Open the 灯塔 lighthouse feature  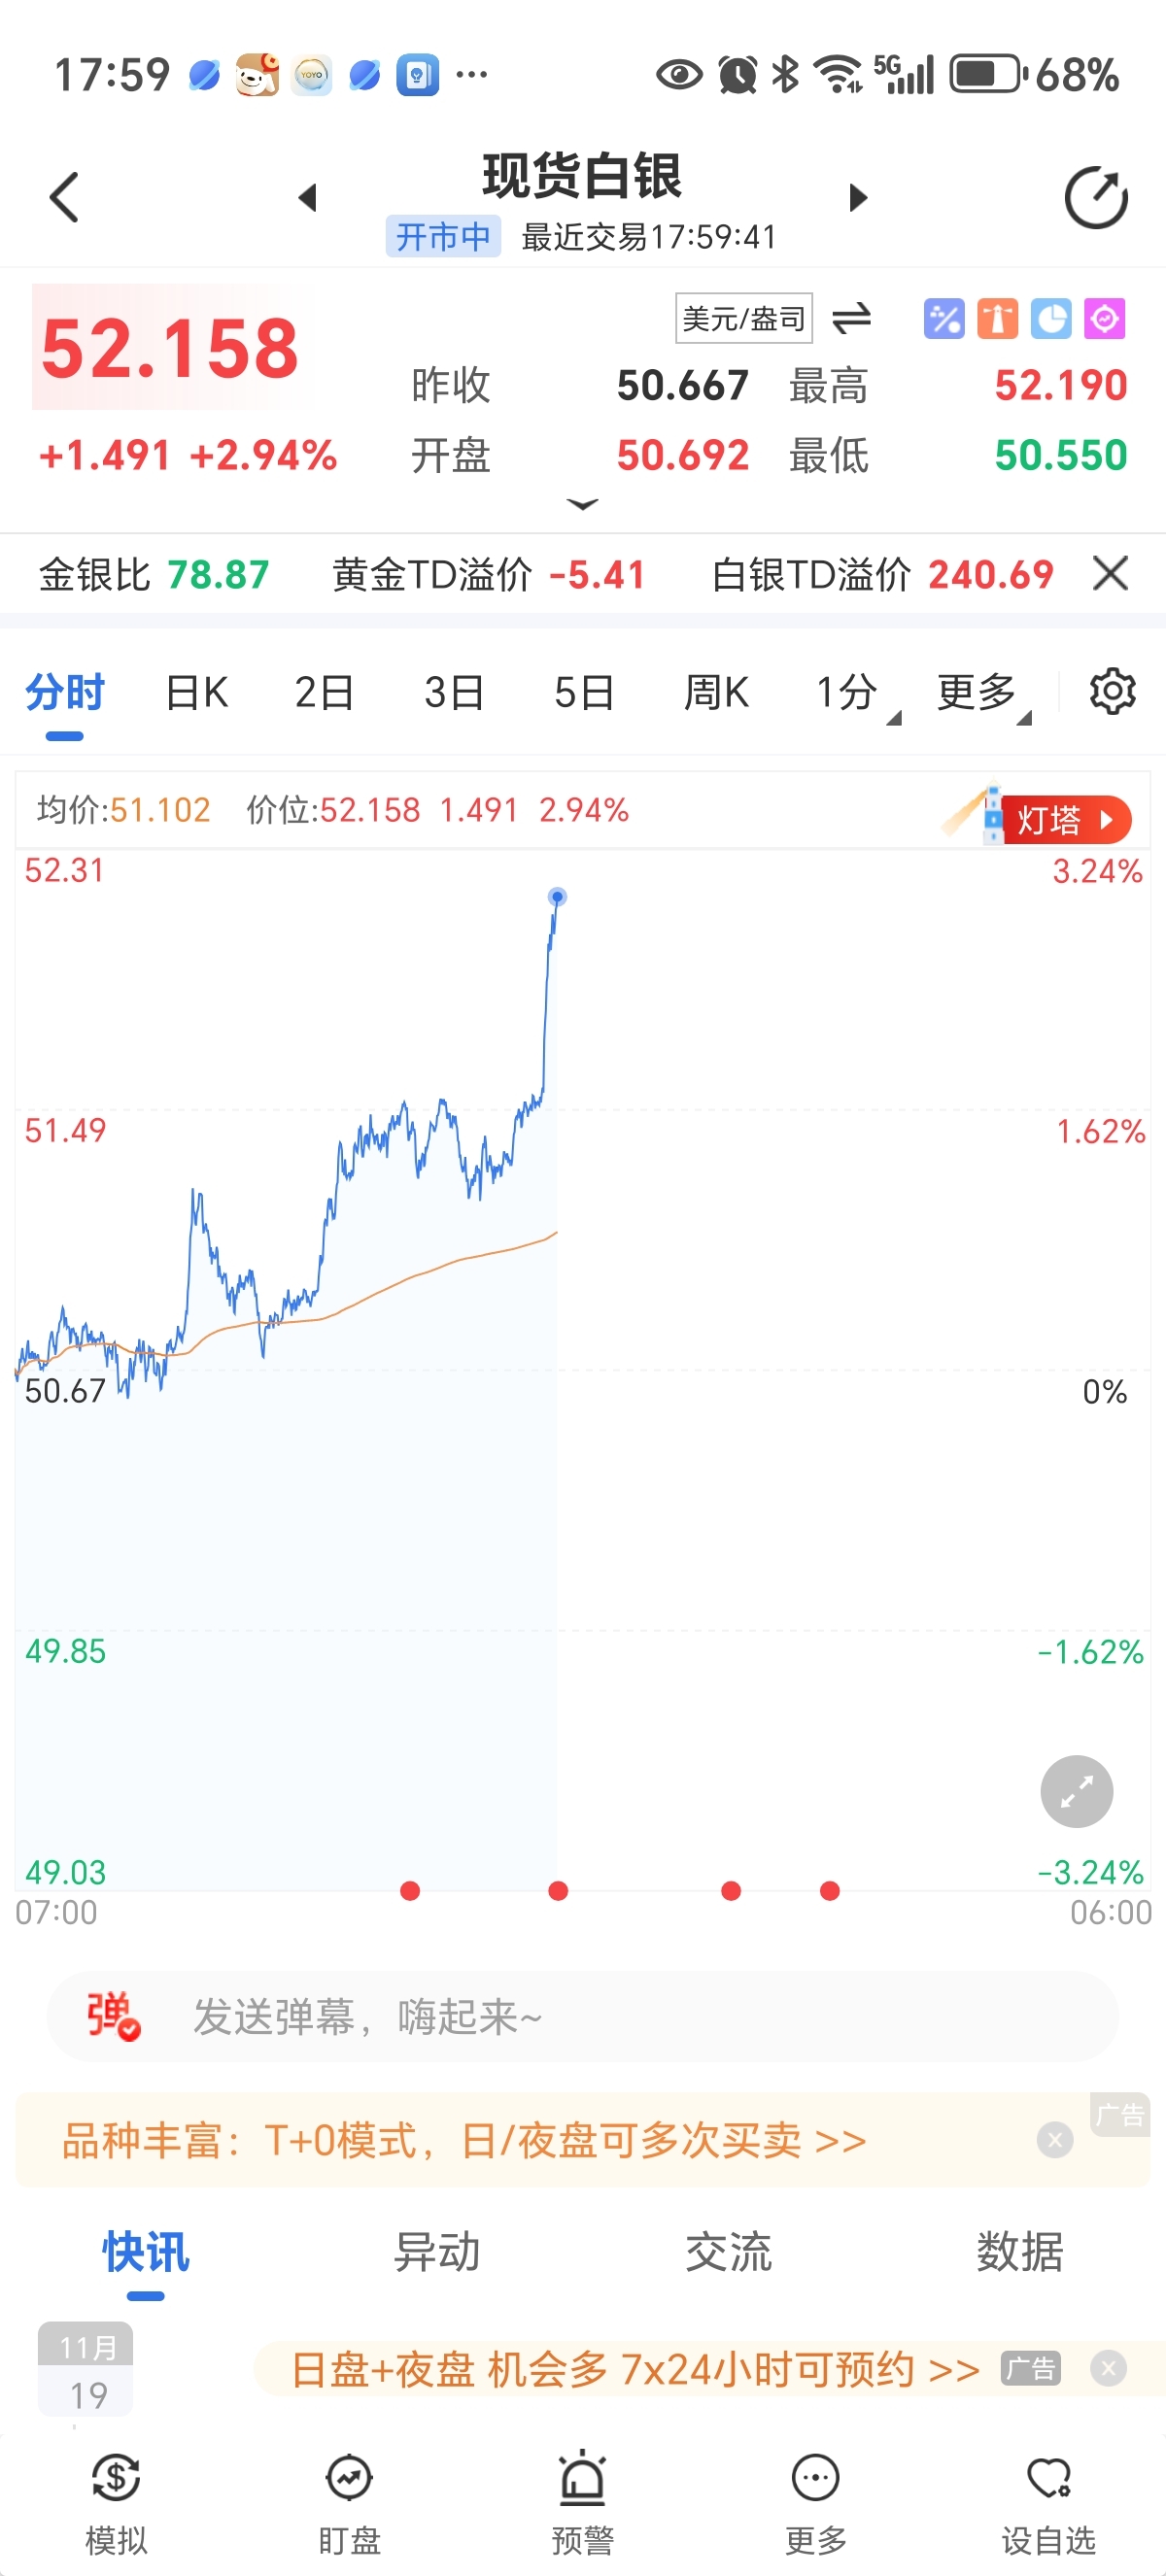pyautogui.click(x=1062, y=820)
